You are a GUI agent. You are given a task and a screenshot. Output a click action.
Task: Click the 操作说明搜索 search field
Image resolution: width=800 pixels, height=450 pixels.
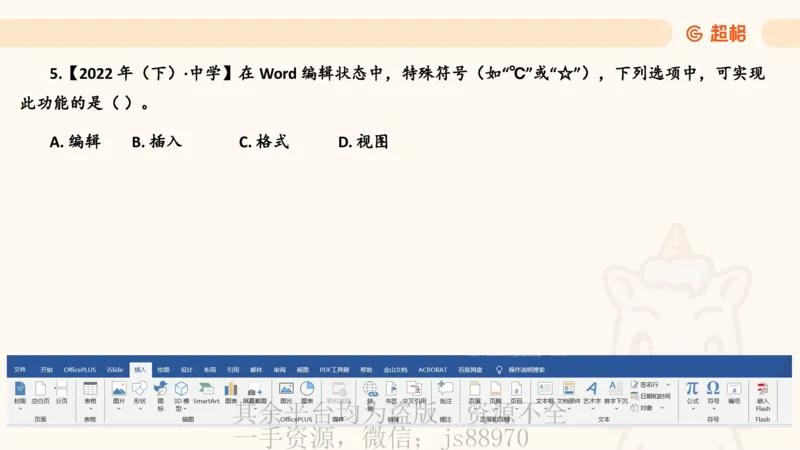[526, 369]
